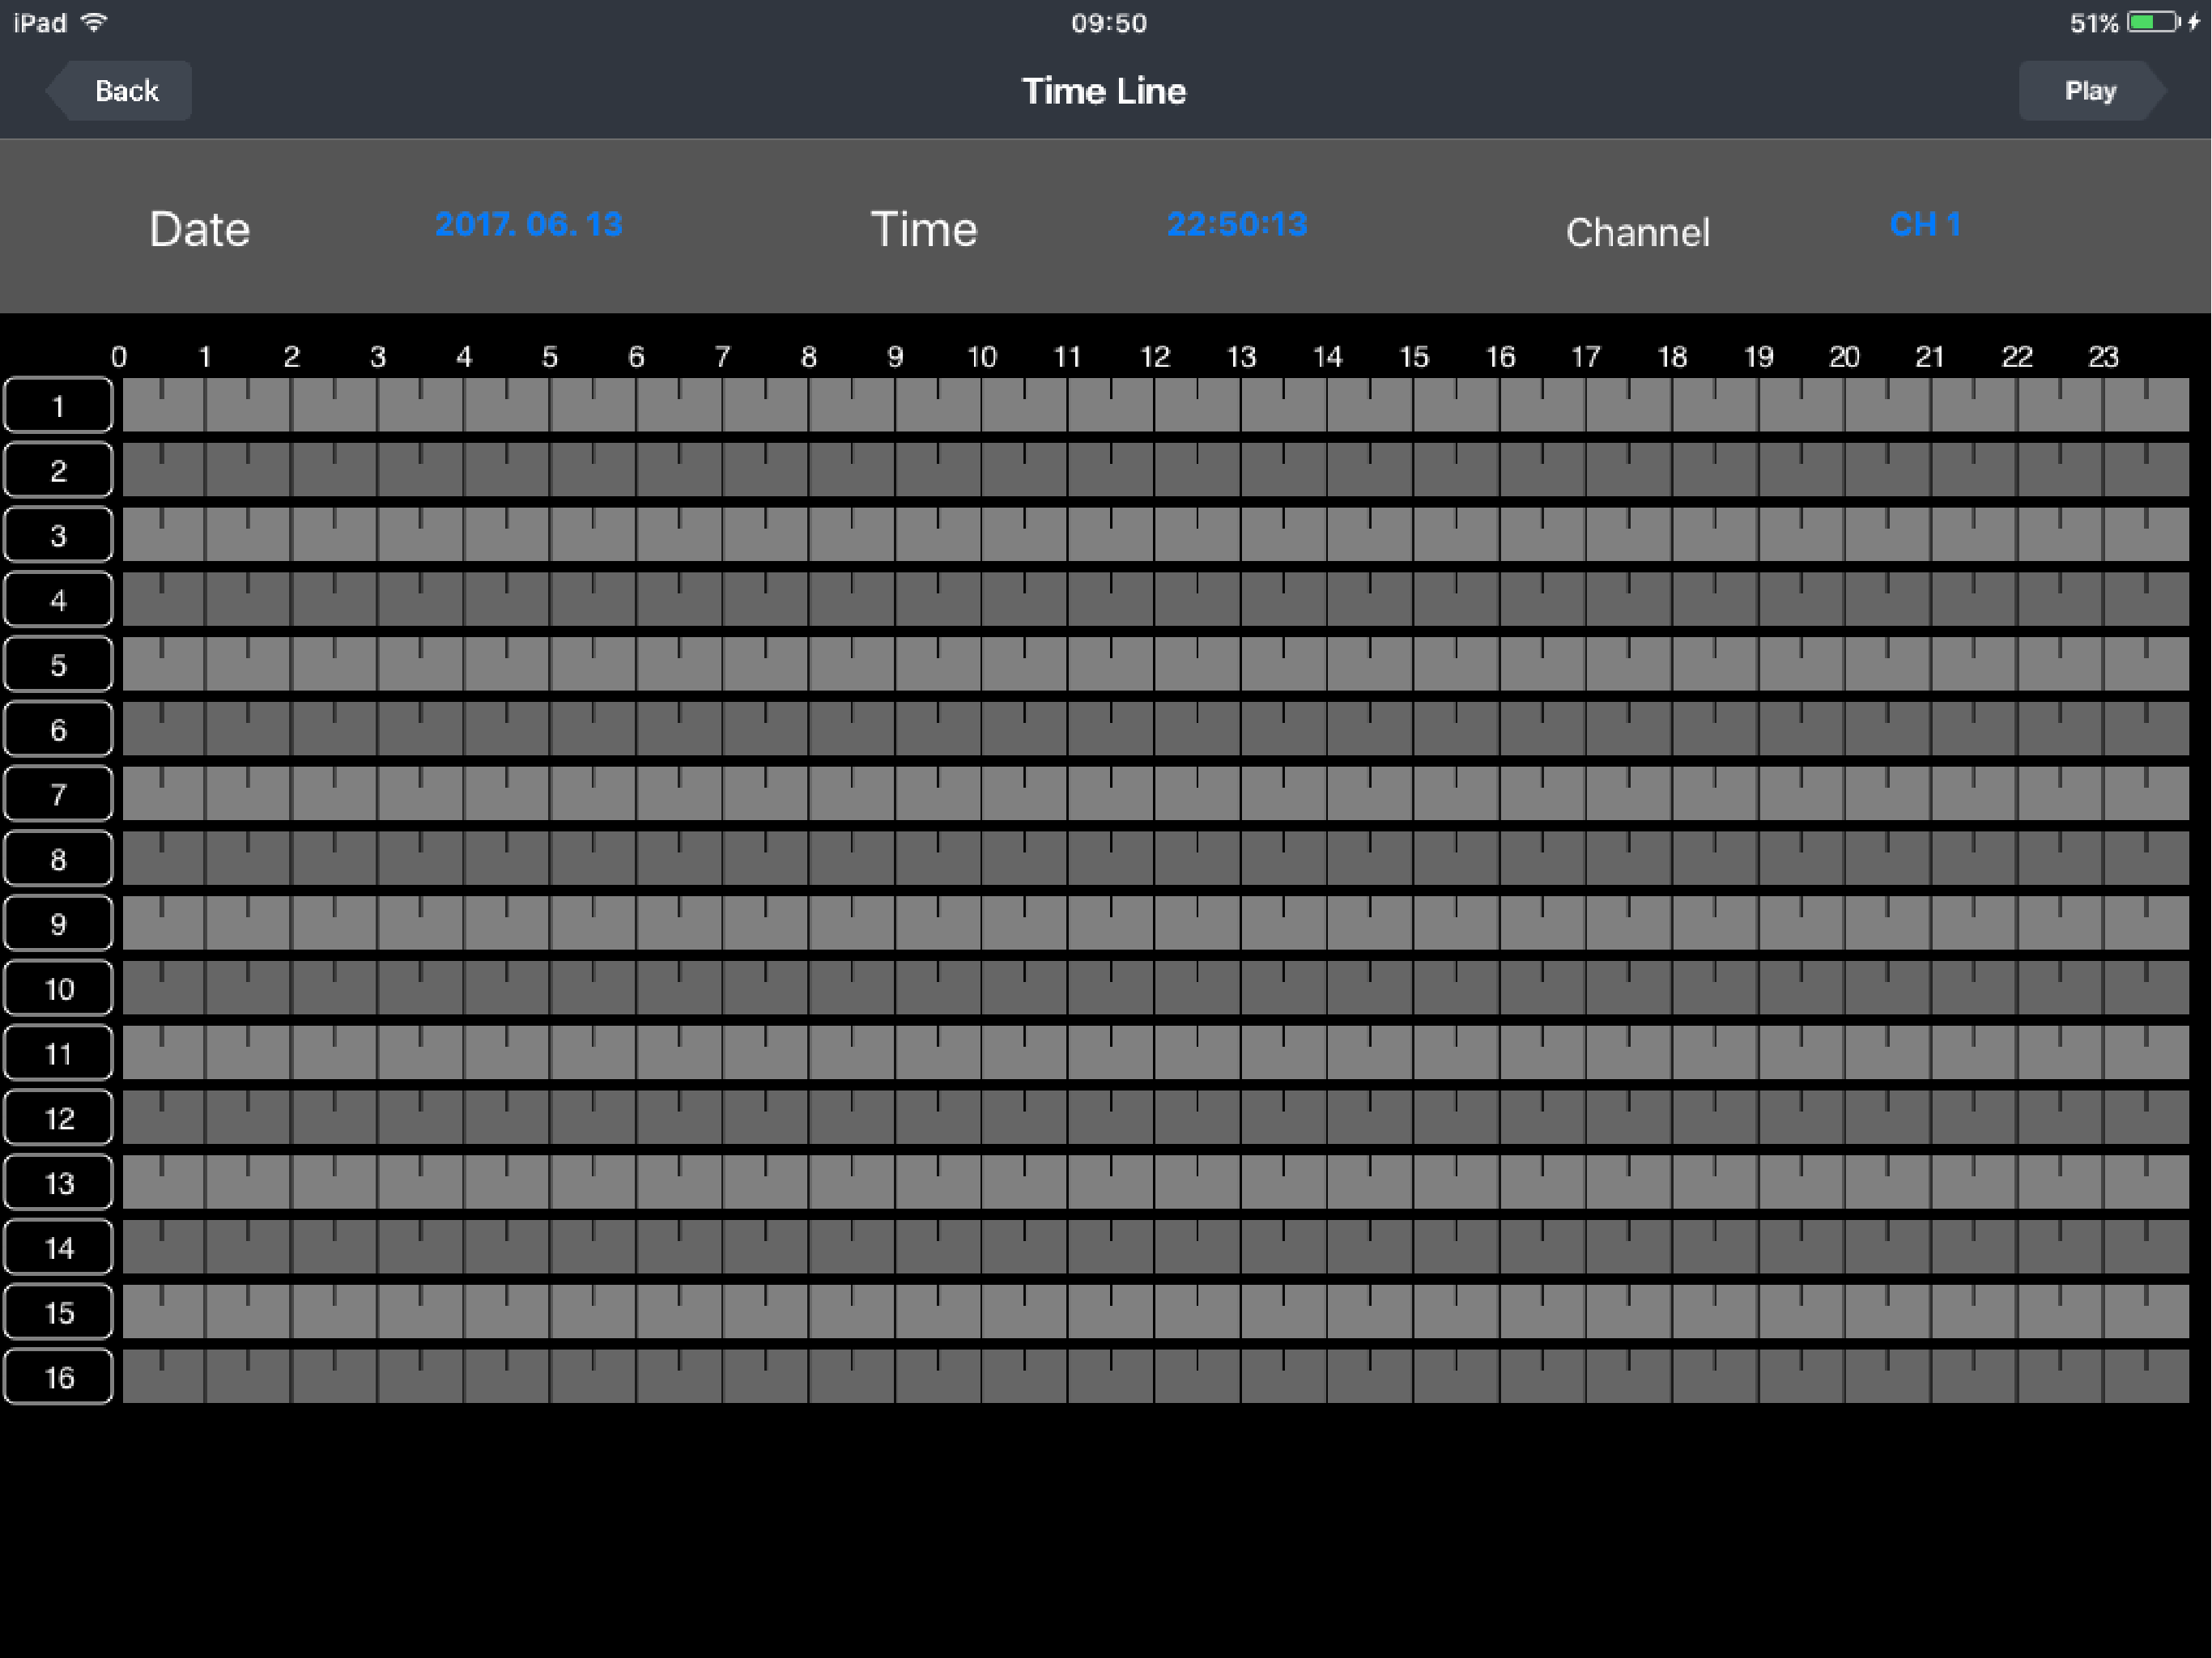The image size is (2212, 1658).
Task: Go back with the Back button
Action: 119,91
